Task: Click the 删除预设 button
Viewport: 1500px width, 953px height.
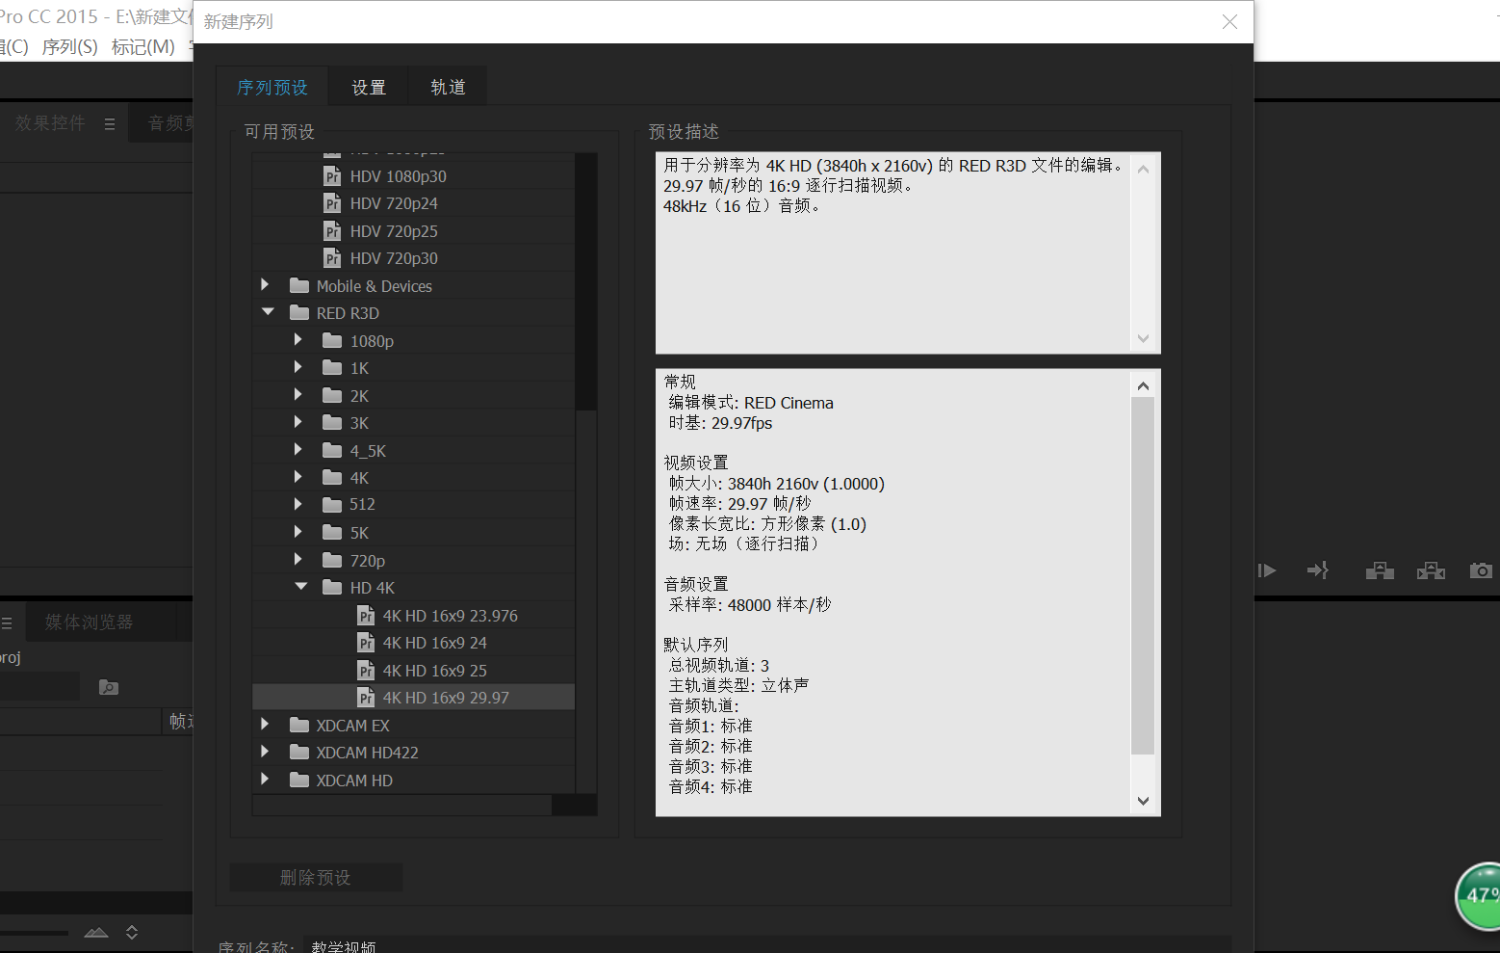Action: click(316, 877)
